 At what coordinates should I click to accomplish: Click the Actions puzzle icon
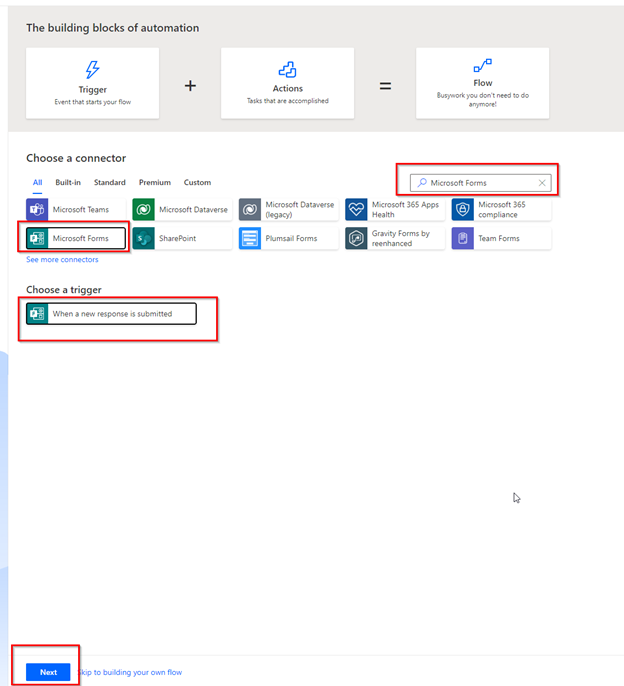287,69
